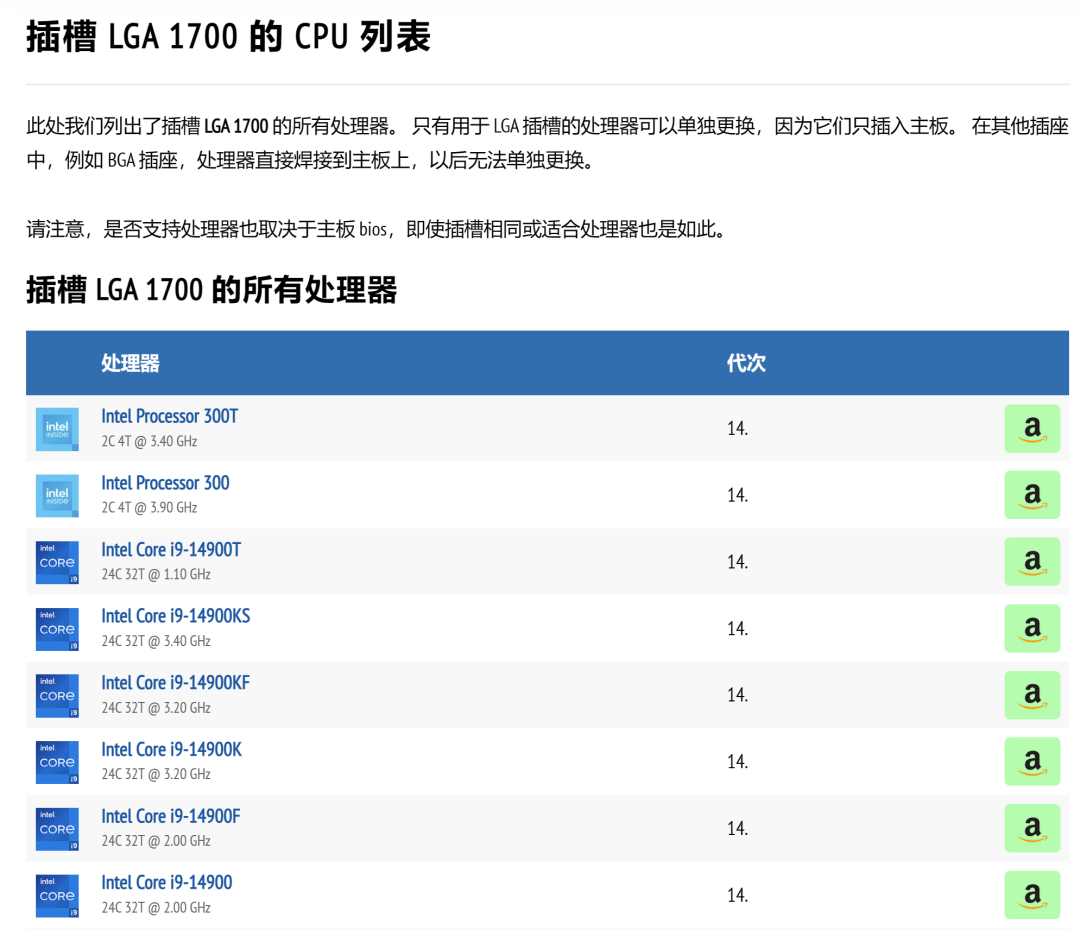This screenshot has width=1080, height=930.
Task: Open the Intel Core i9-14900KF link
Action: tap(176, 683)
